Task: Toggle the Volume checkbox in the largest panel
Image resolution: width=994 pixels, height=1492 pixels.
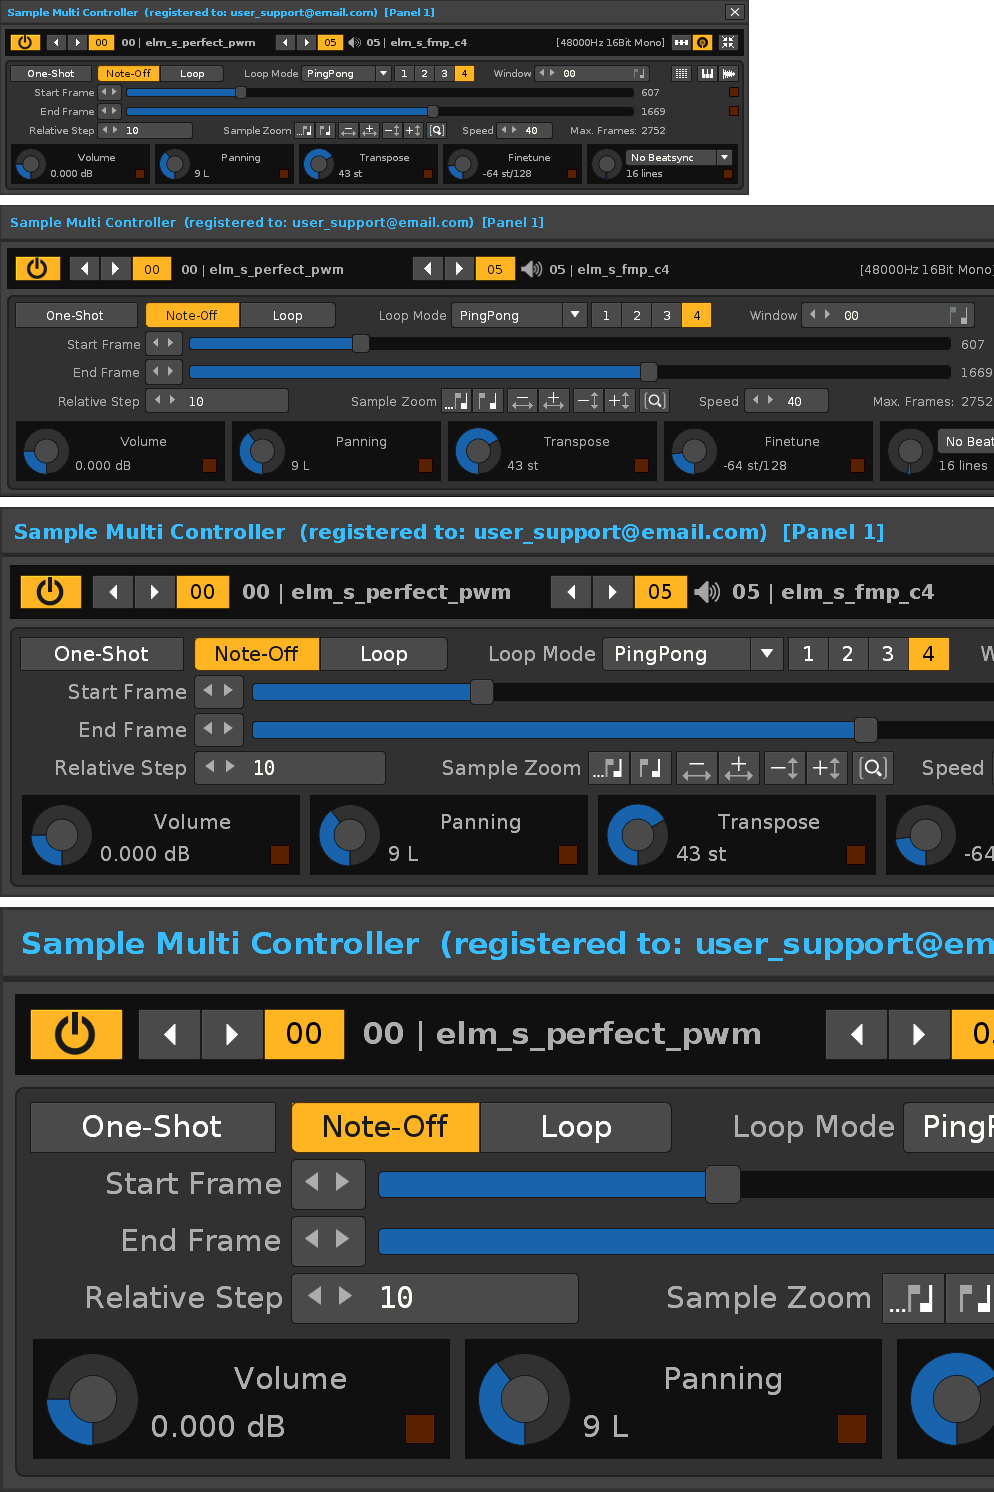Action: pyautogui.click(x=419, y=1428)
